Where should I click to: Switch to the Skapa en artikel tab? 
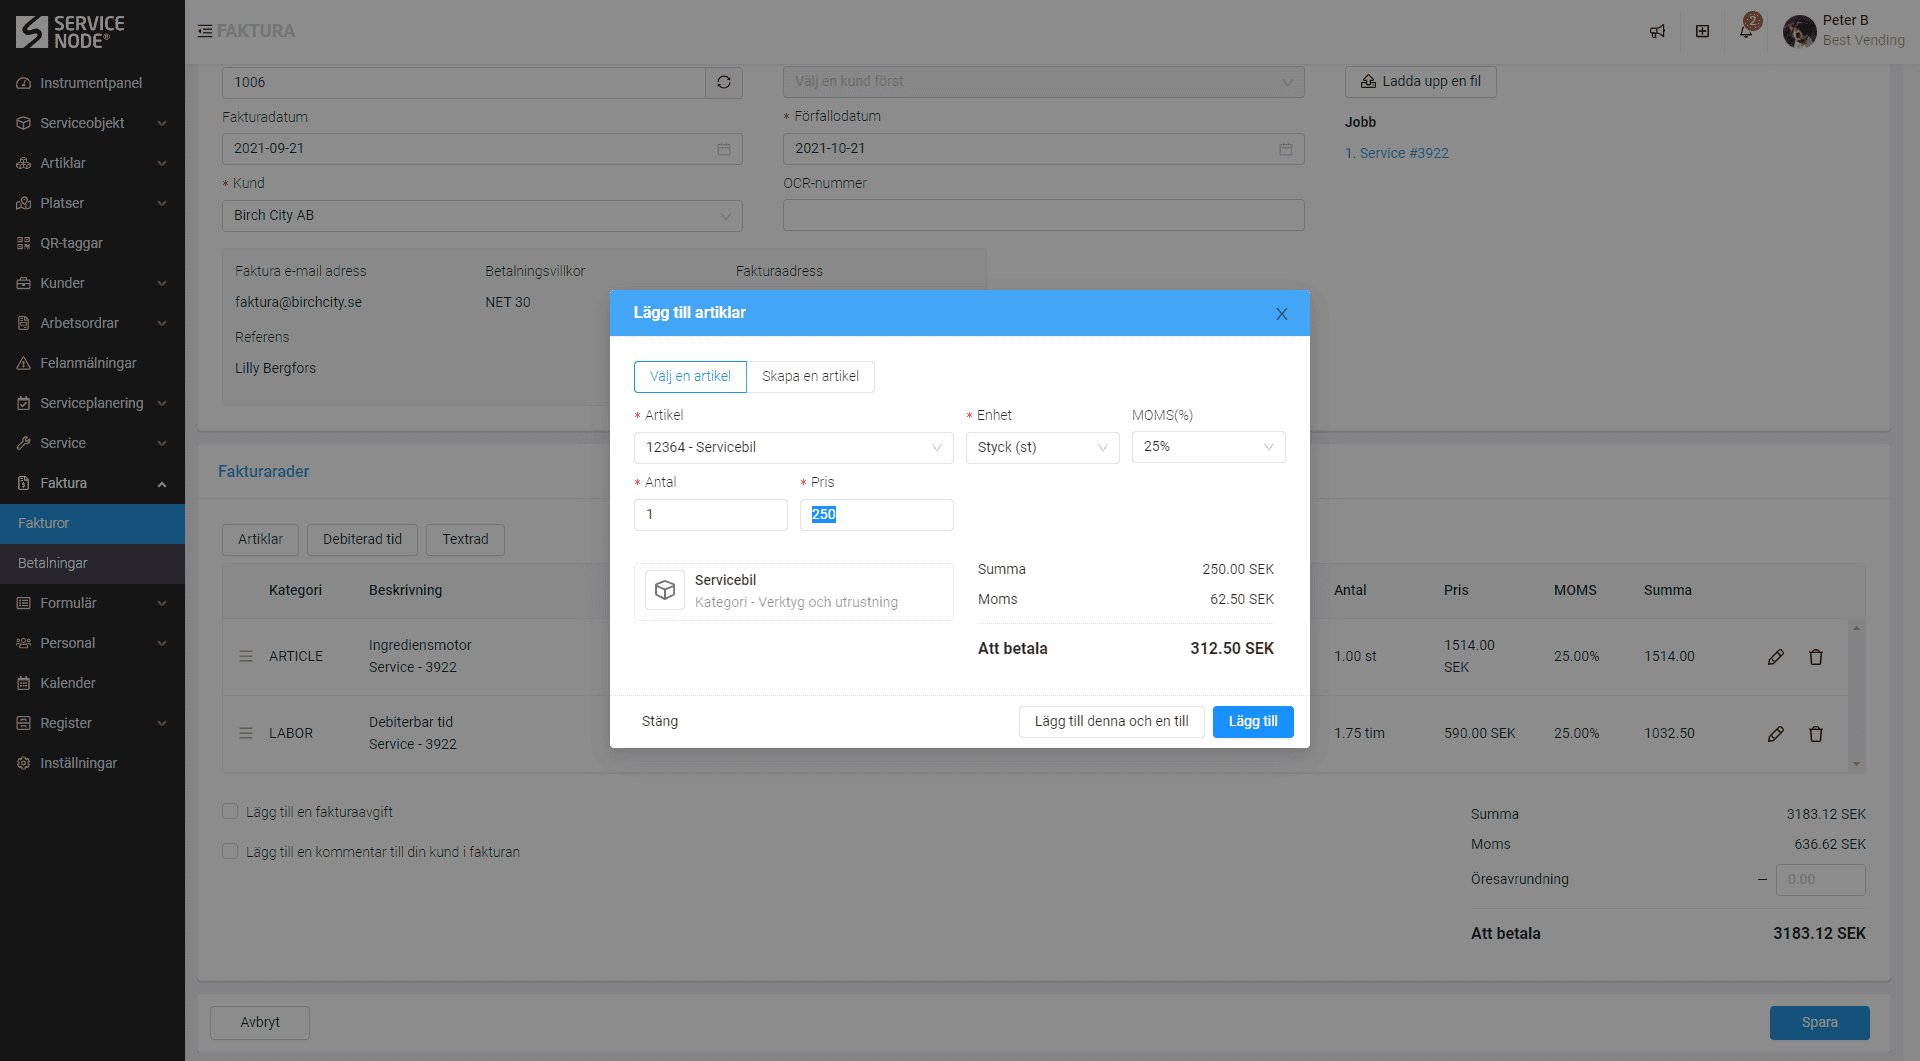click(x=810, y=377)
